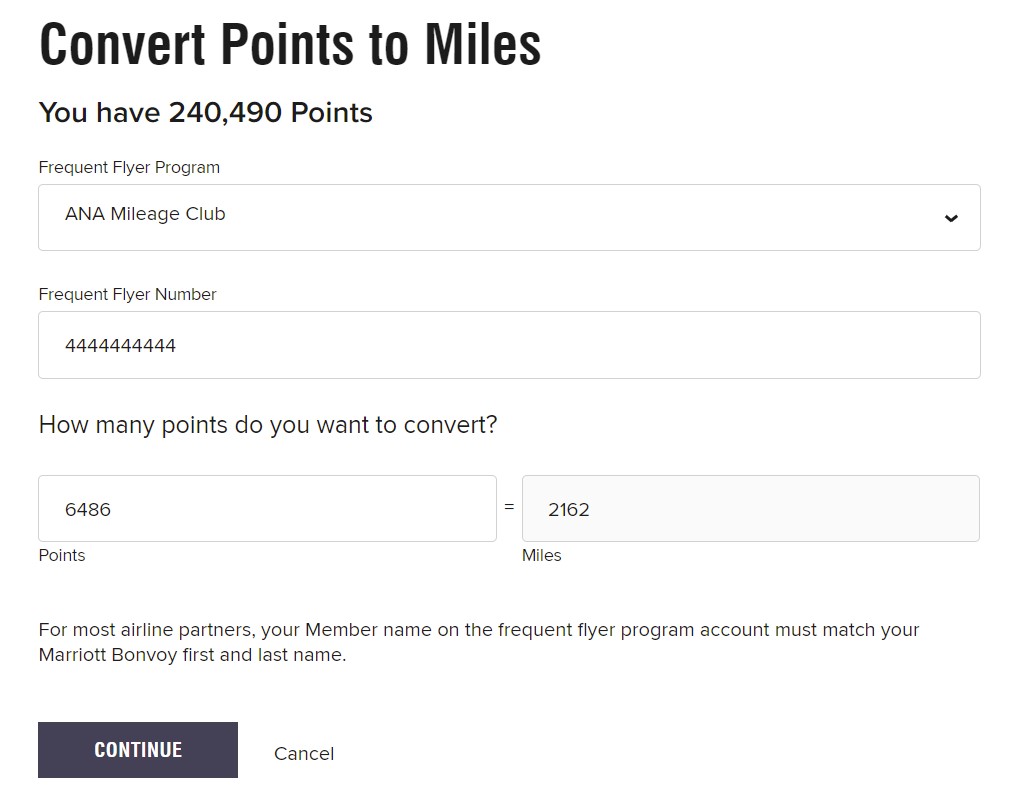The height and width of the screenshot is (810, 1017).
Task: Click the 240,490 Points balance text
Action: pos(205,112)
